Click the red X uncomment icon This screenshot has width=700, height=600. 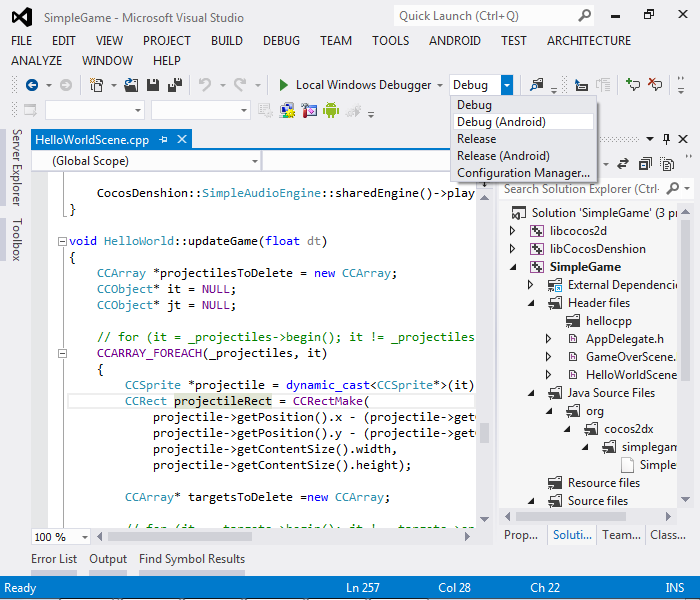coord(655,84)
